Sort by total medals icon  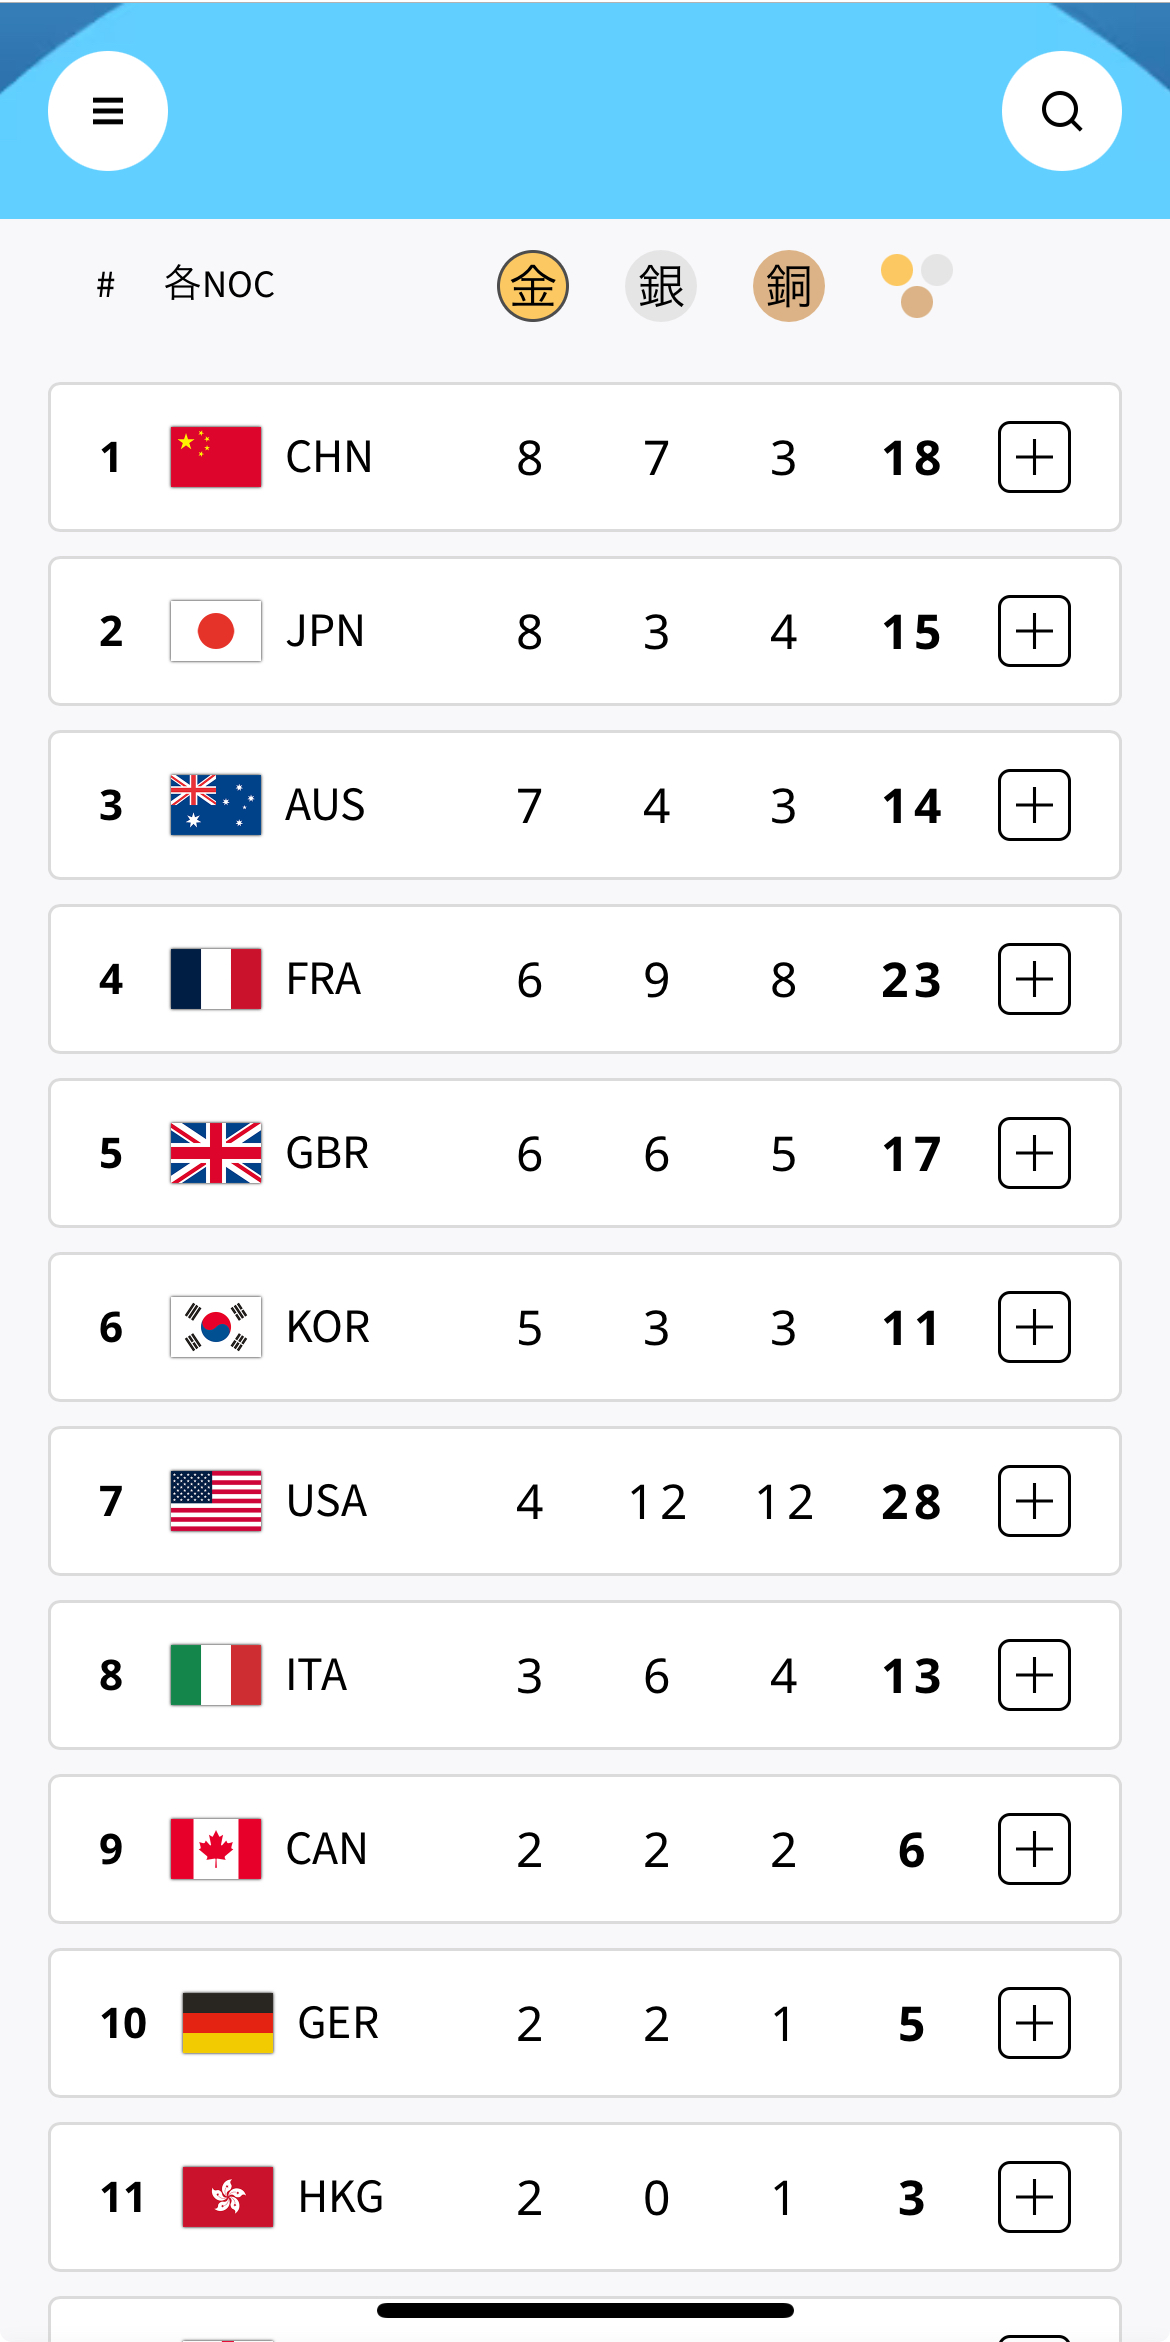[916, 286]
